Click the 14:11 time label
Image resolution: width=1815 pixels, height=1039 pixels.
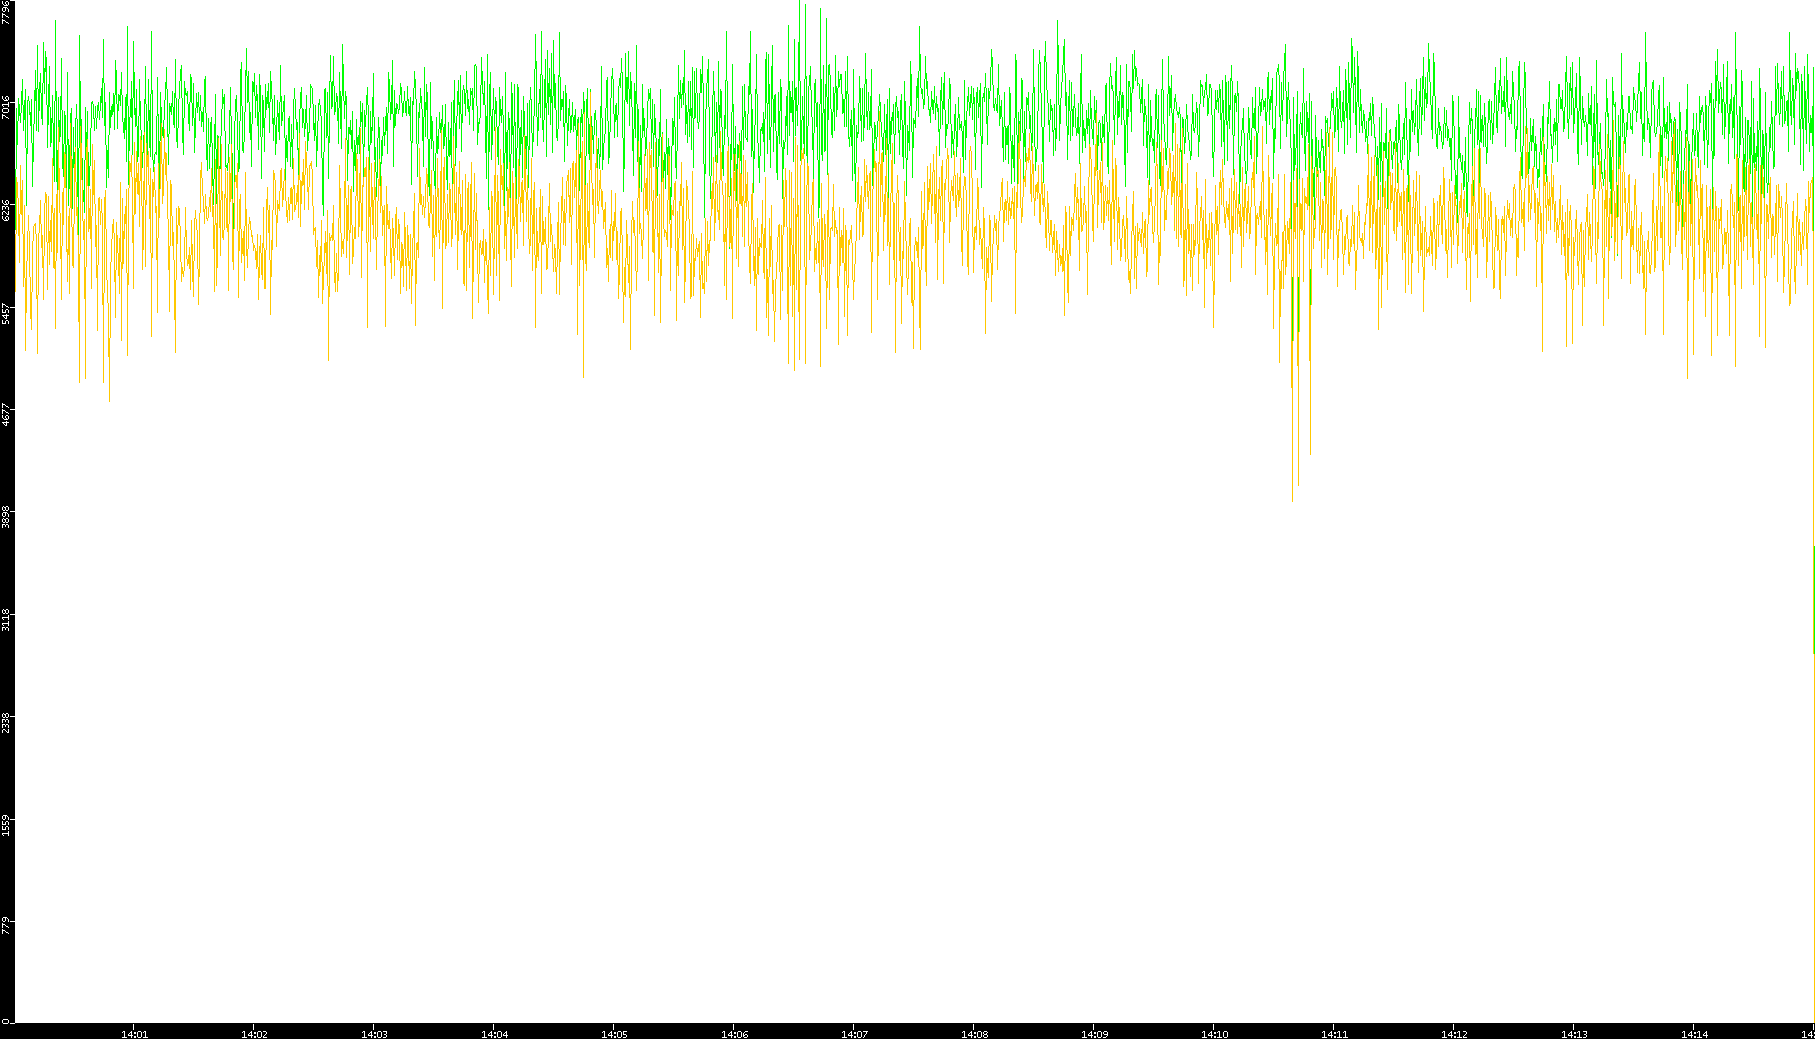click(x=1334, y=1034)
